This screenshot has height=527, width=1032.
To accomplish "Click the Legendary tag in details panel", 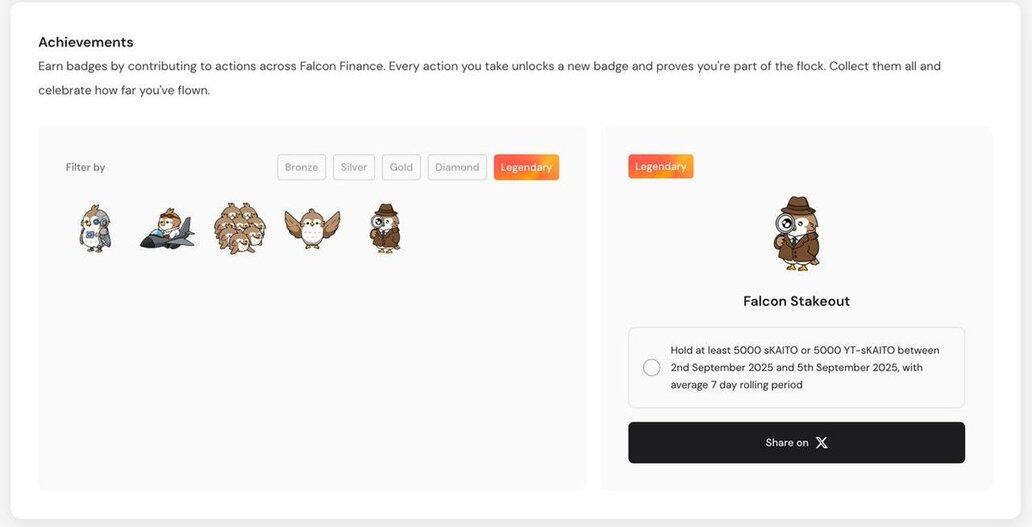I will [660, 166].
